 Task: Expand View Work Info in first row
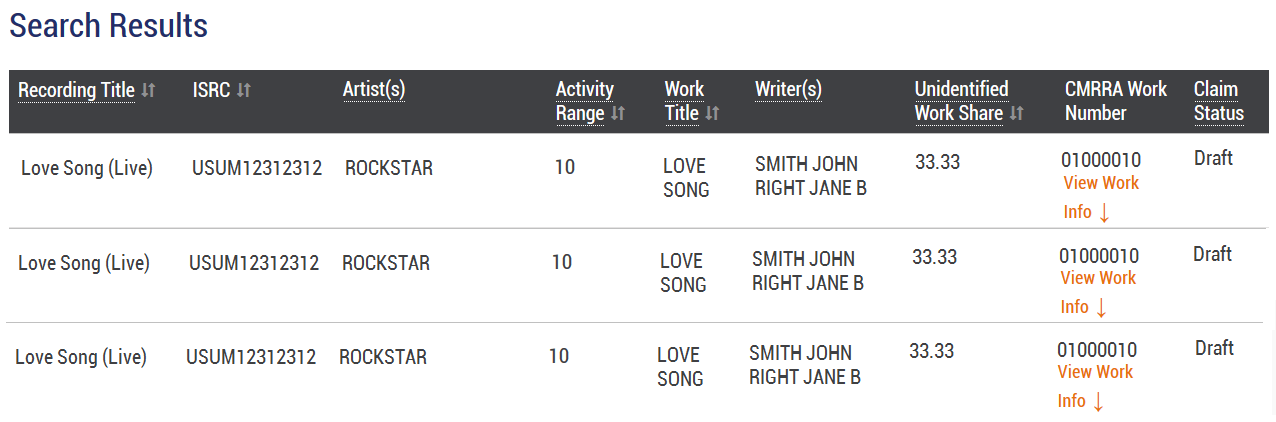tap(1100, 183)
